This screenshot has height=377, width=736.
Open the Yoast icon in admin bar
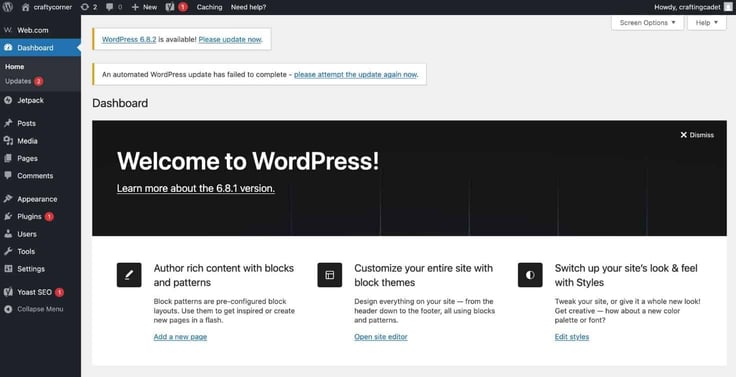pos(170,7)
